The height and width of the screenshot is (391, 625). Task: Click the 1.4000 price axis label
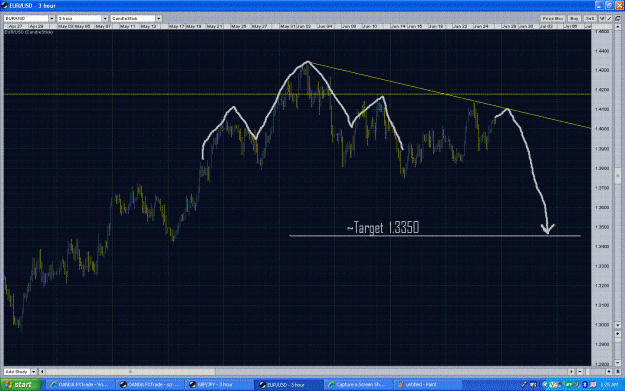[x=602, y=129]
